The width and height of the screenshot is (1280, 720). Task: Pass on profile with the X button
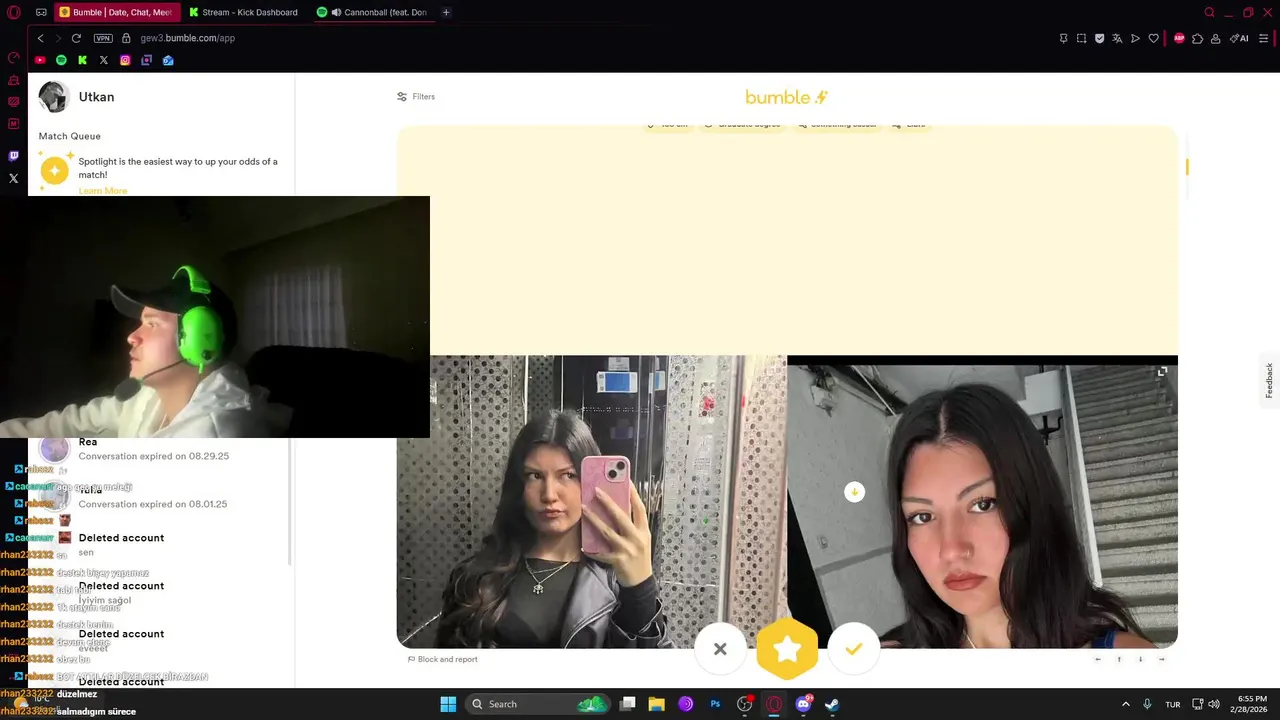(x=720, y=649)
